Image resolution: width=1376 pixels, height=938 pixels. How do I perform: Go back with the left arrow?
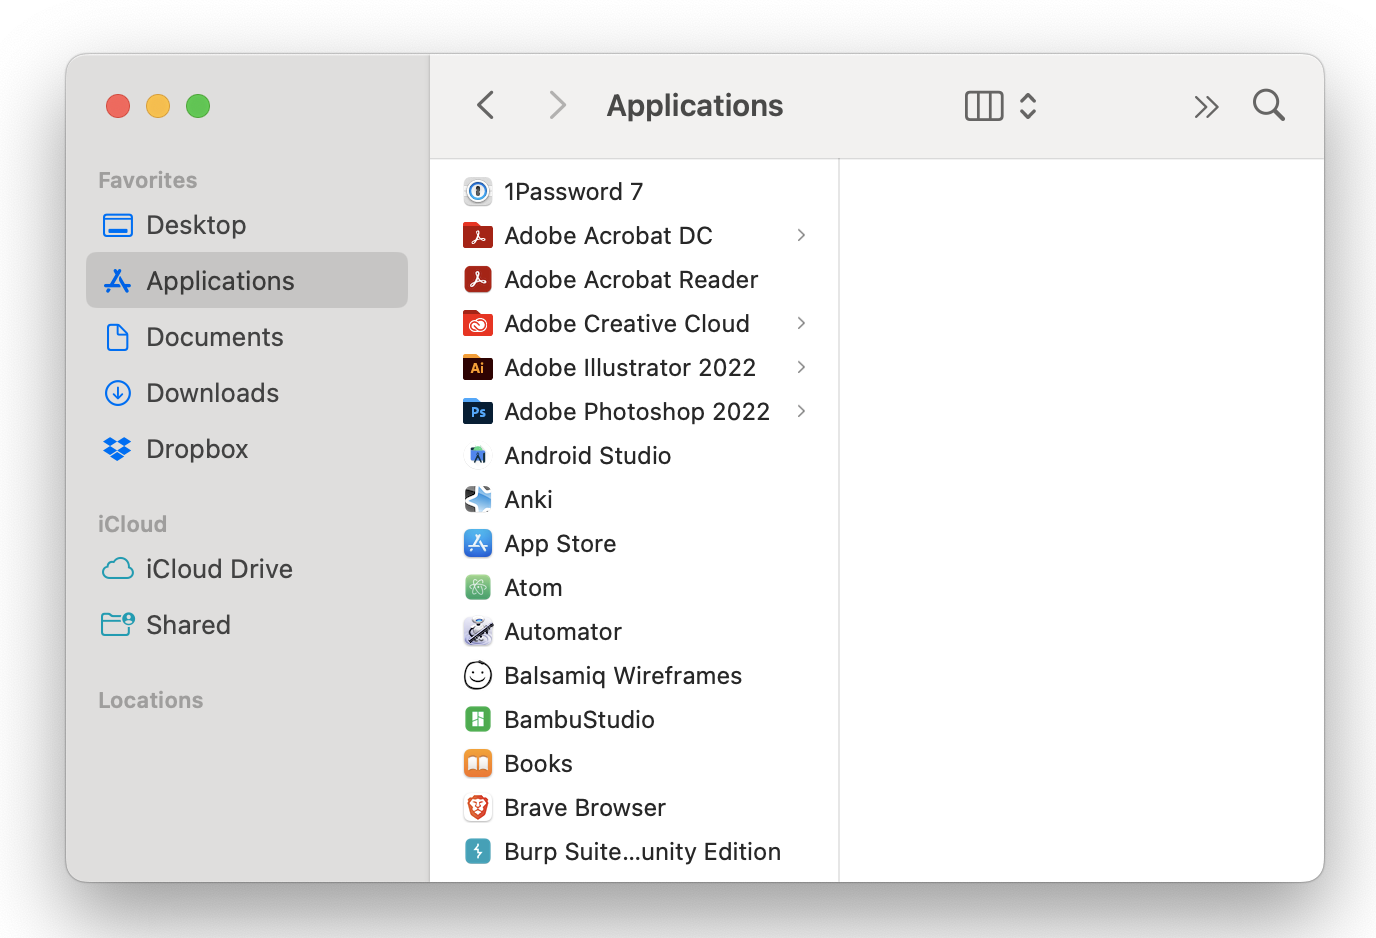click(486, 105)
